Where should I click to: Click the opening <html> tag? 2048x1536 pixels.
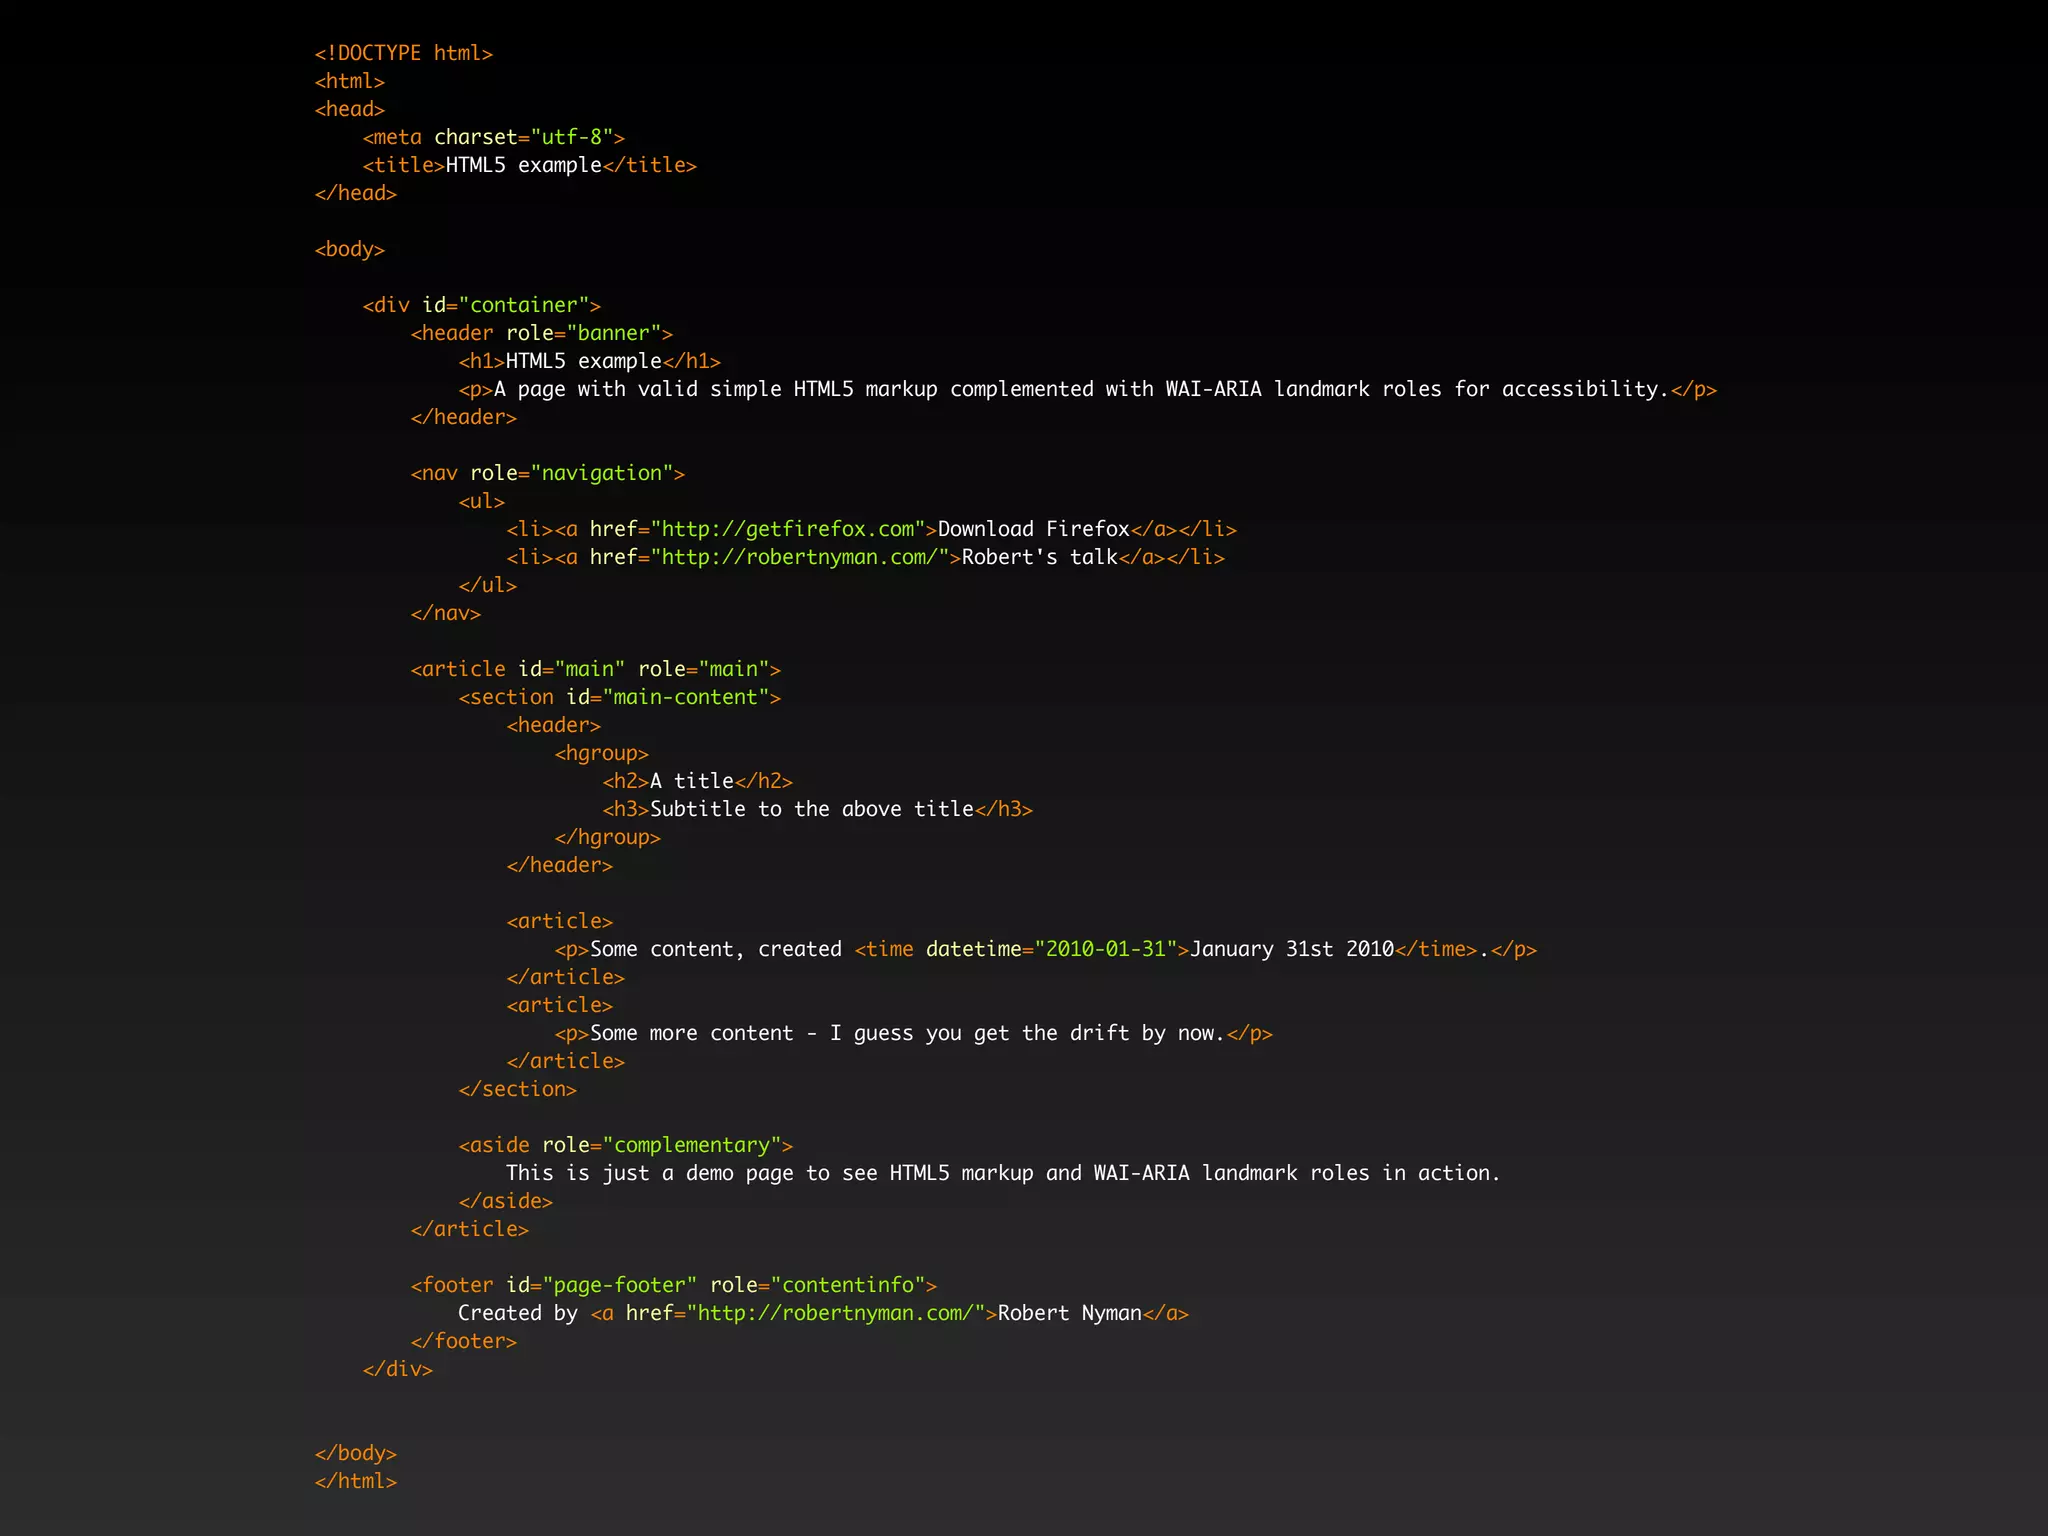point(350,81)
